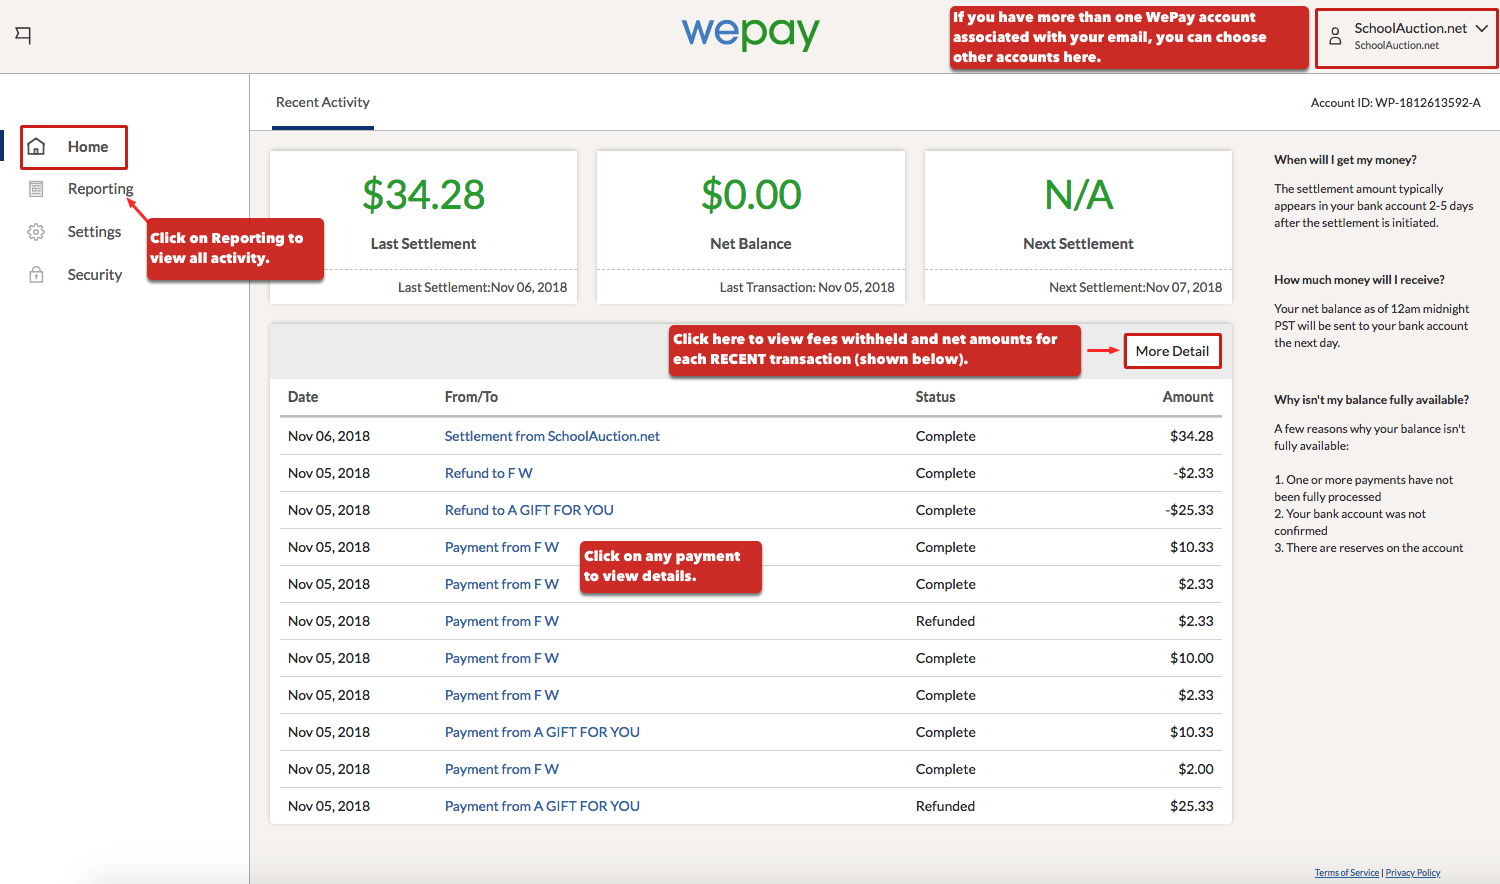Select Security in the sidebar menu

[x=94, y=274]
